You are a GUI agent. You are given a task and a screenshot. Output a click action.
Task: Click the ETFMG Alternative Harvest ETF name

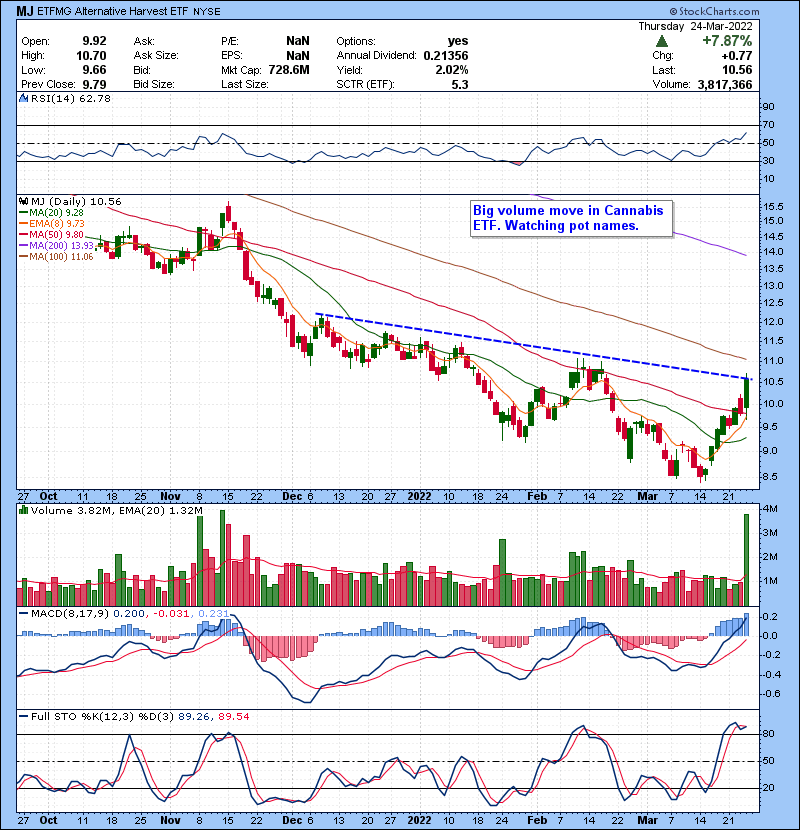pos(112,11)
